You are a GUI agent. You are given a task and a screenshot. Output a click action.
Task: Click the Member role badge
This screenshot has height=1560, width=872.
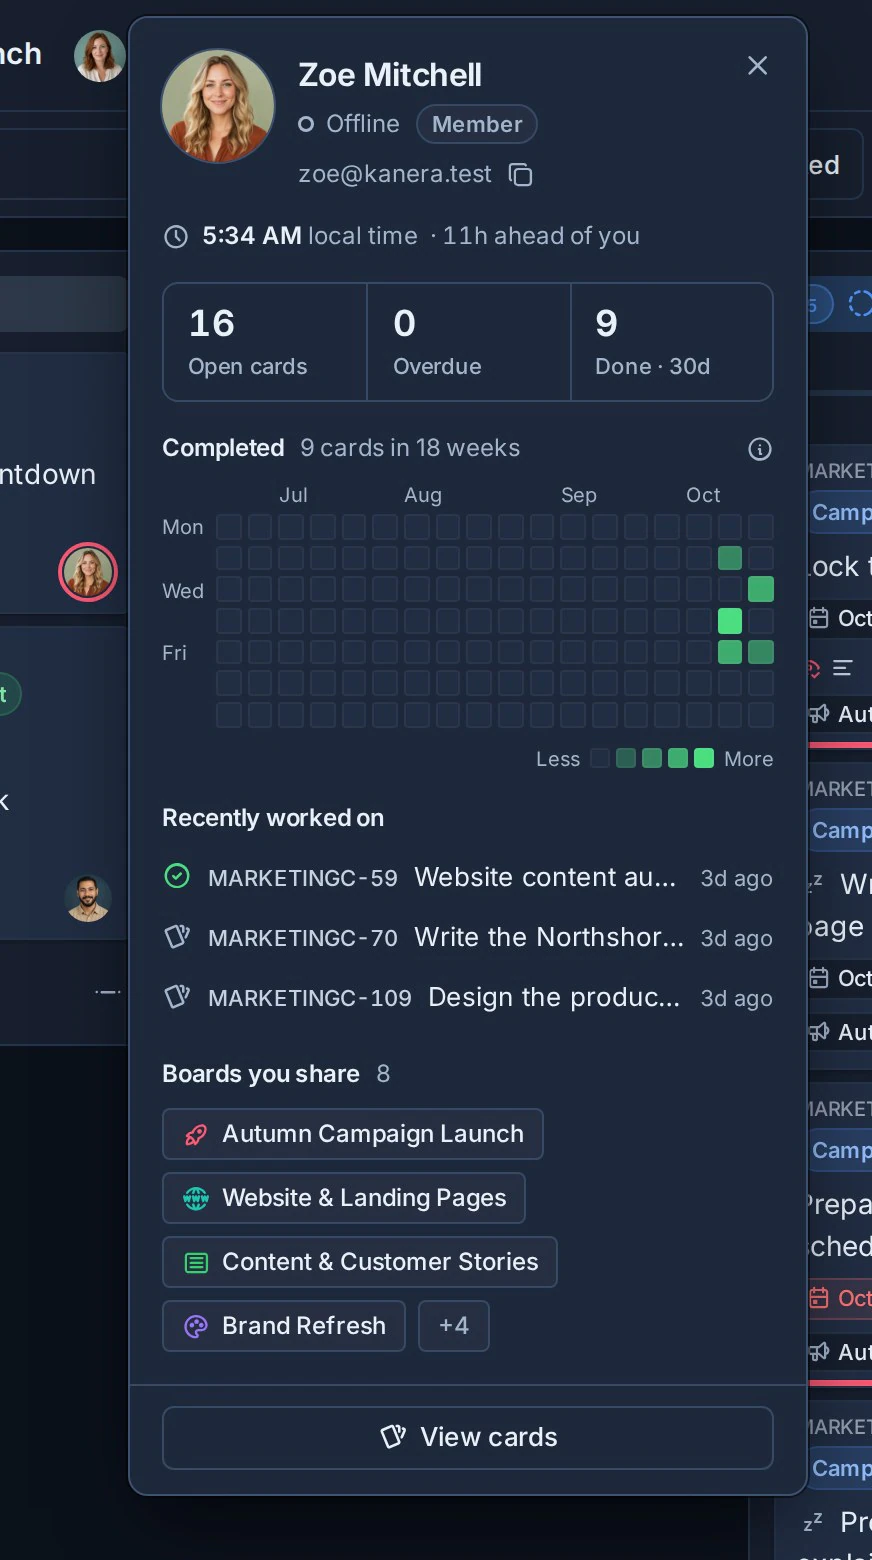click(477, 124)
